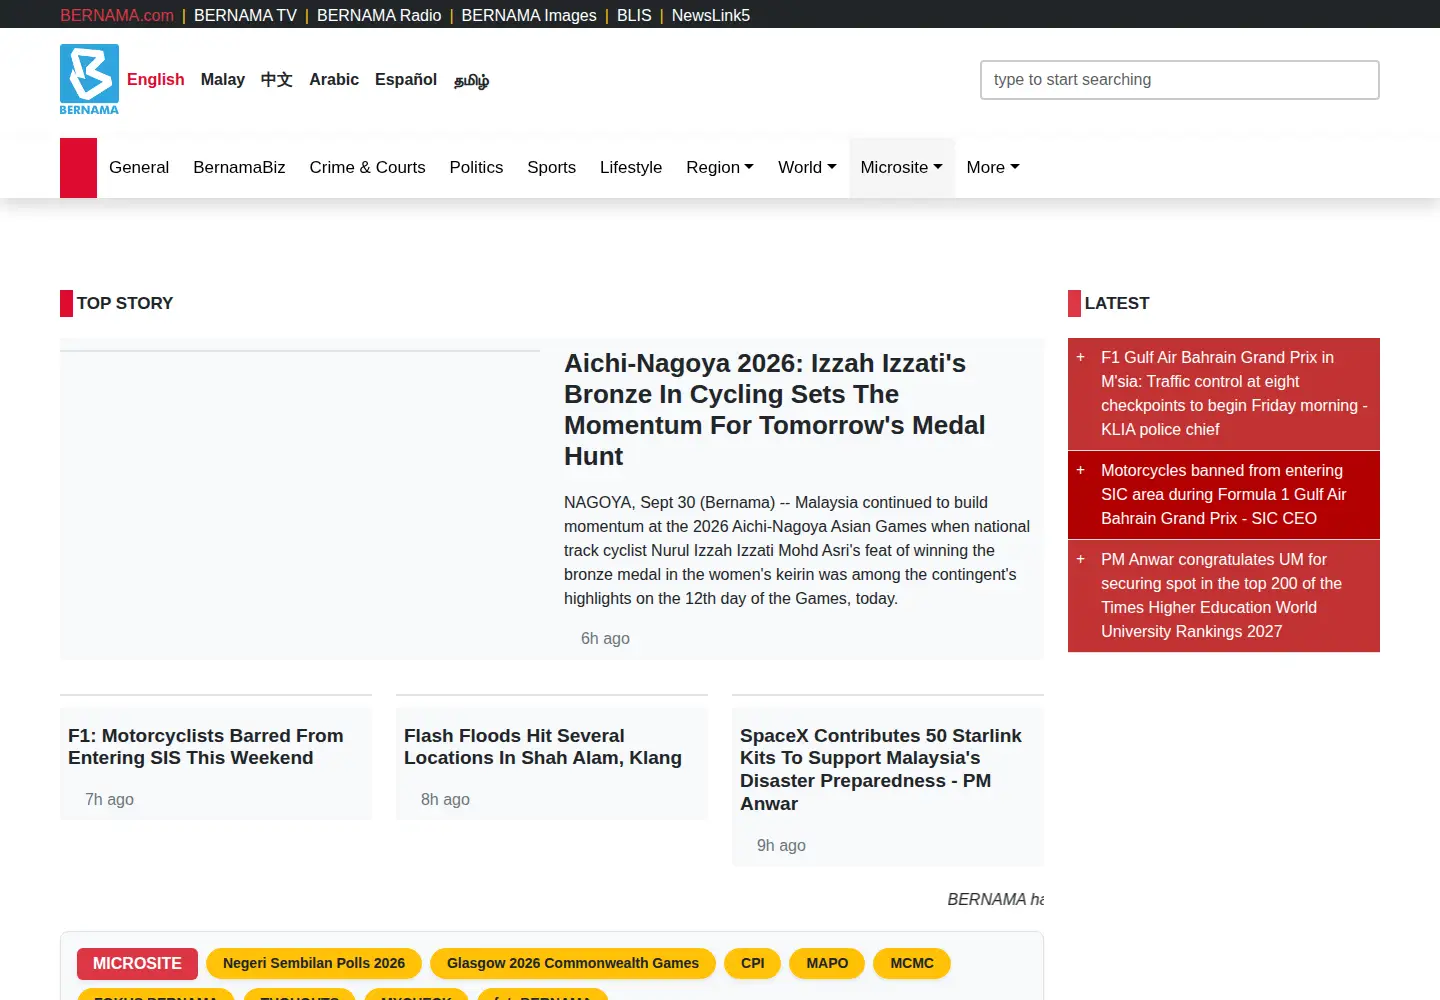Open the NewsLink5 link
This screenshot has width=1440, height=1000.
tap(711, 15)
